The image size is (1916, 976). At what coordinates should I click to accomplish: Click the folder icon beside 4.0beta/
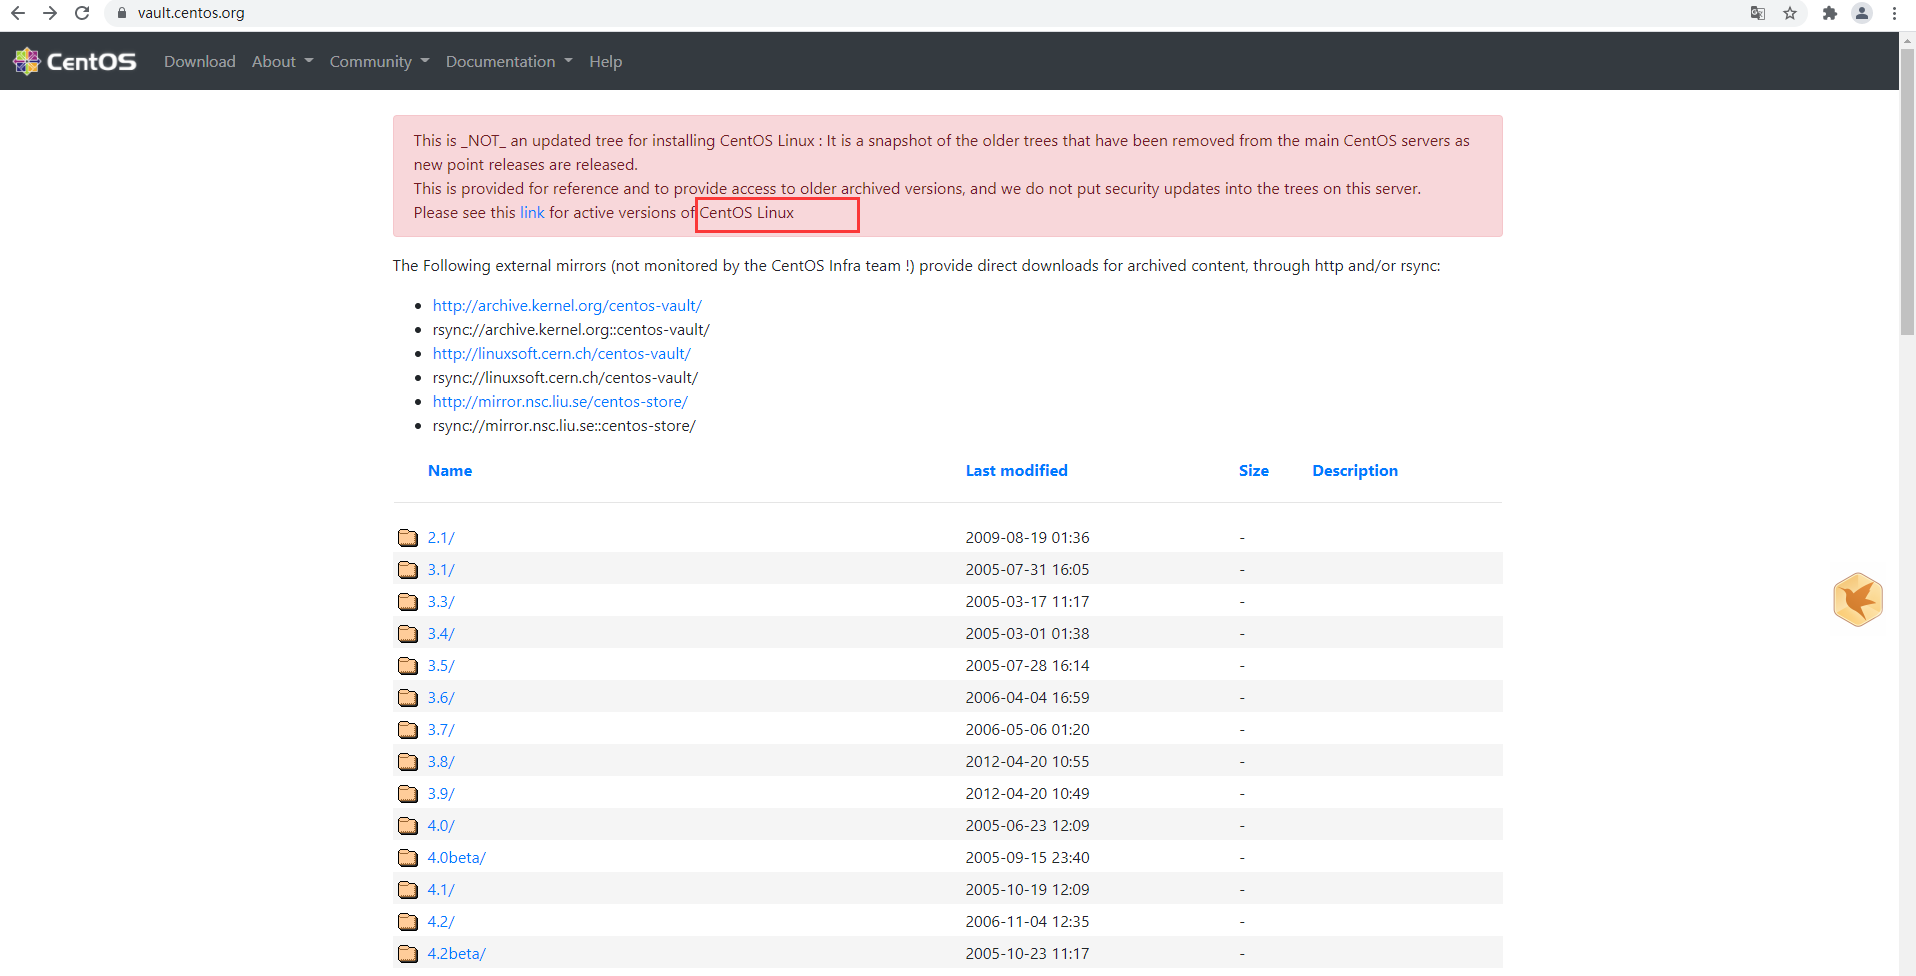pos(408,858)
